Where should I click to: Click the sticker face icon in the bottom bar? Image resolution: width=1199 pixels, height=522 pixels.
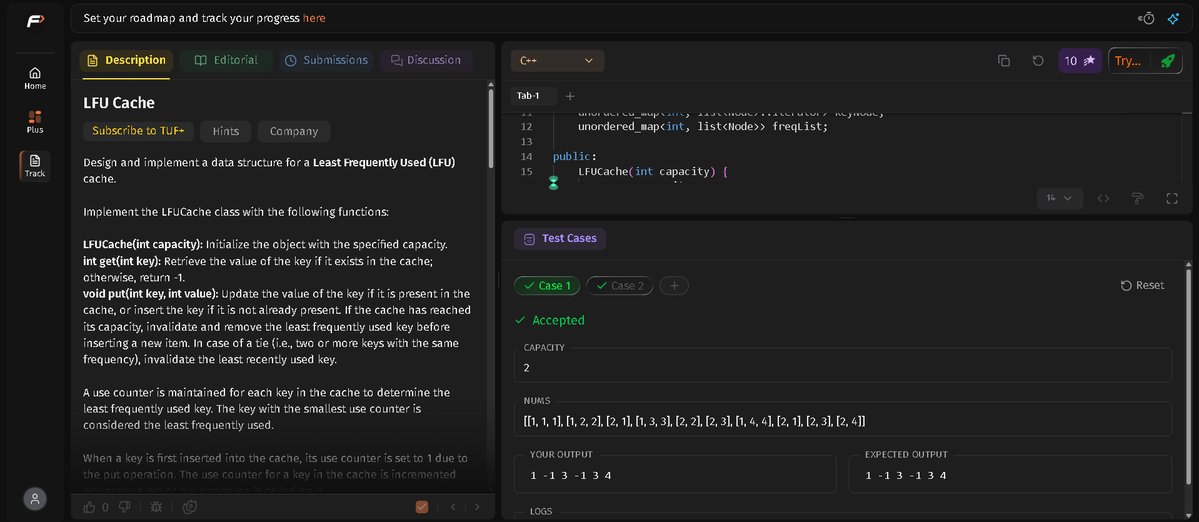(x=190, y=507)
